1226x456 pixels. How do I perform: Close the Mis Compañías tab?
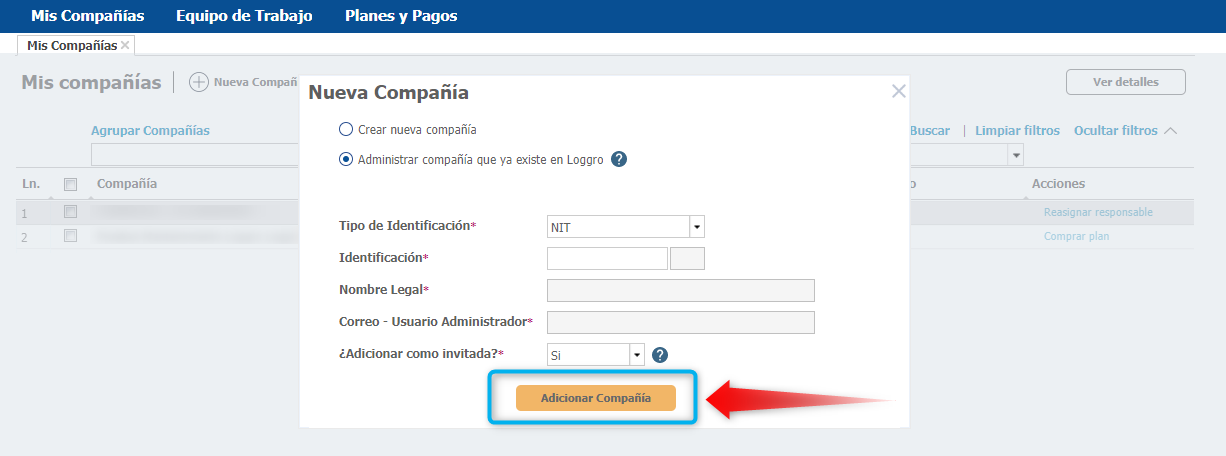[x=125, y=45]
